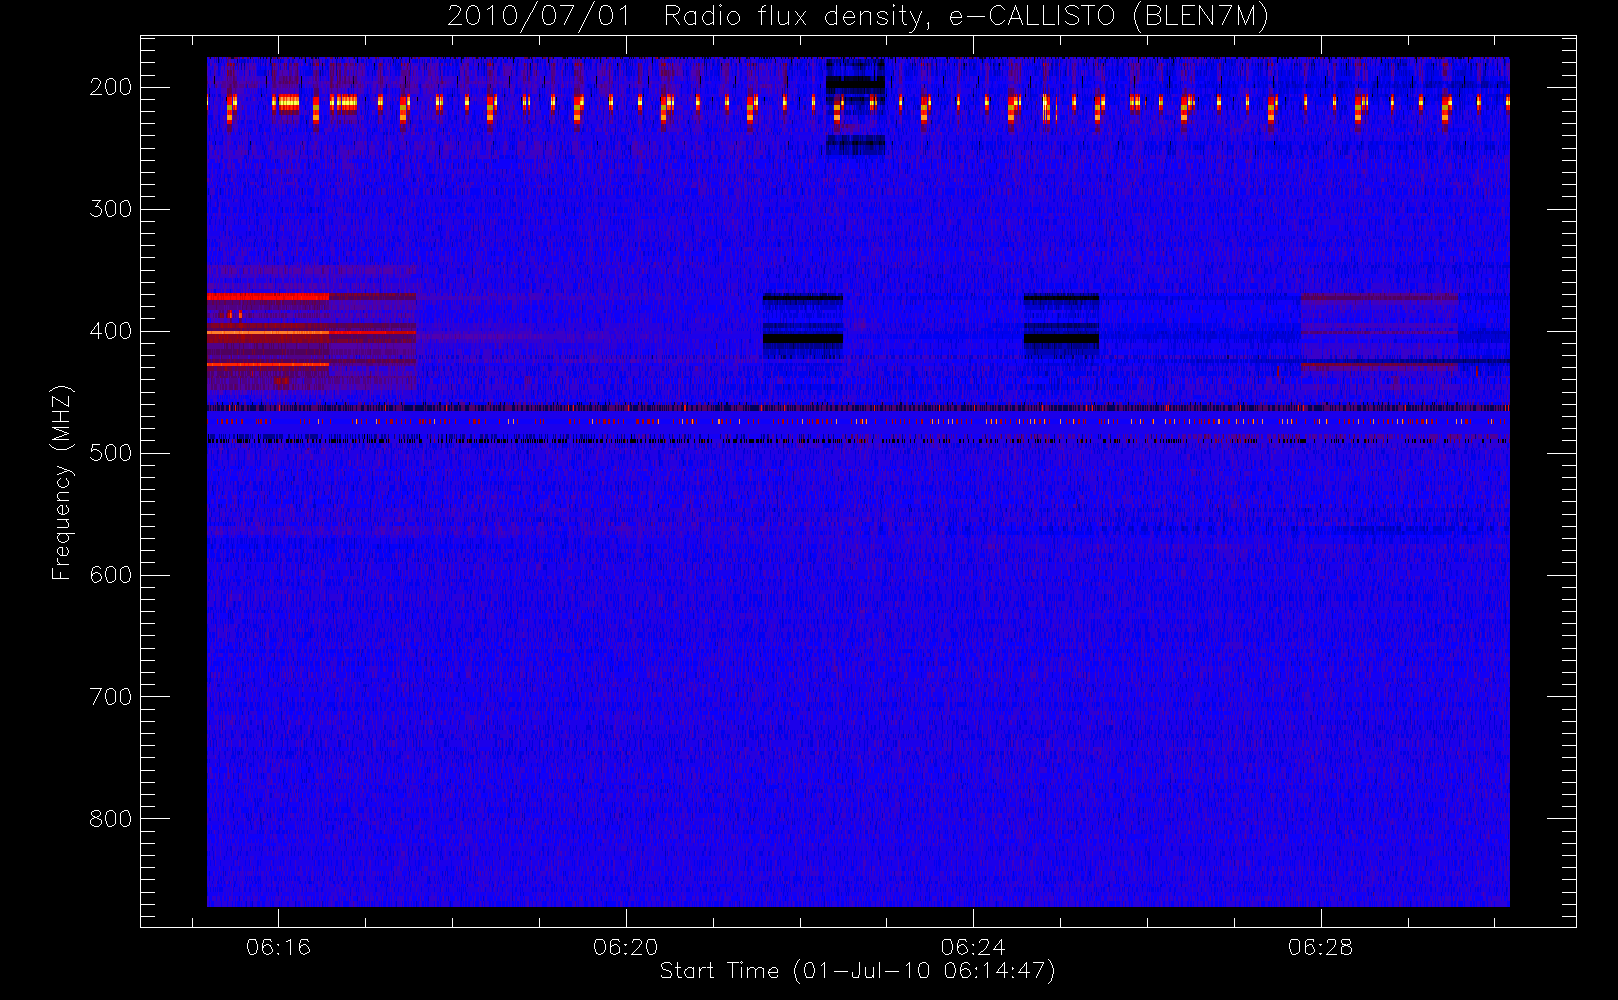This screenshot has height=1000, width=1618.
Task: Click the 500 frequency tick label
Action: point(111,453)
